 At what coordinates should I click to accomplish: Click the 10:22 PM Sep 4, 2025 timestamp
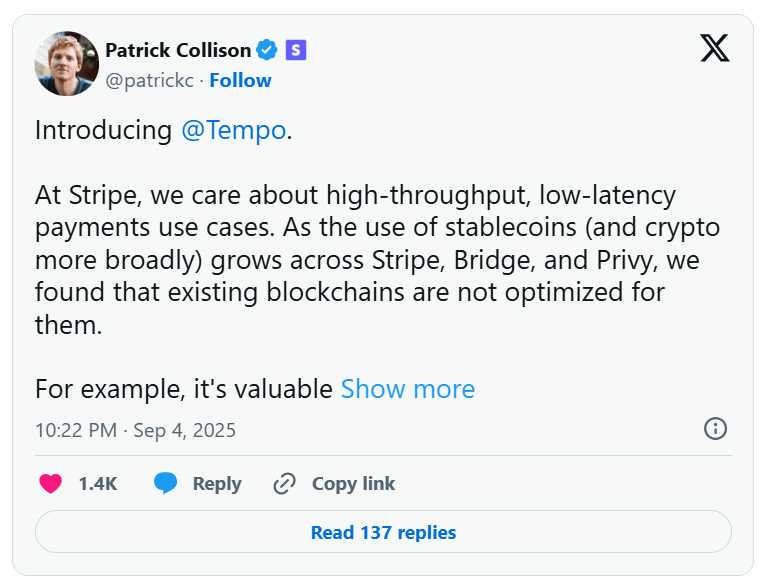coord(135,430)
